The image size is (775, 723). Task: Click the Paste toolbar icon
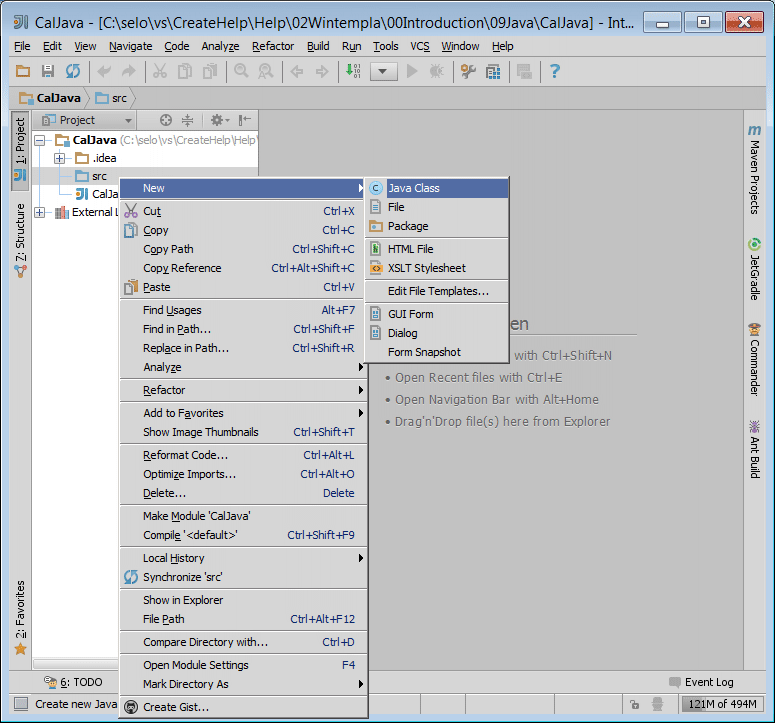[210, 72]
